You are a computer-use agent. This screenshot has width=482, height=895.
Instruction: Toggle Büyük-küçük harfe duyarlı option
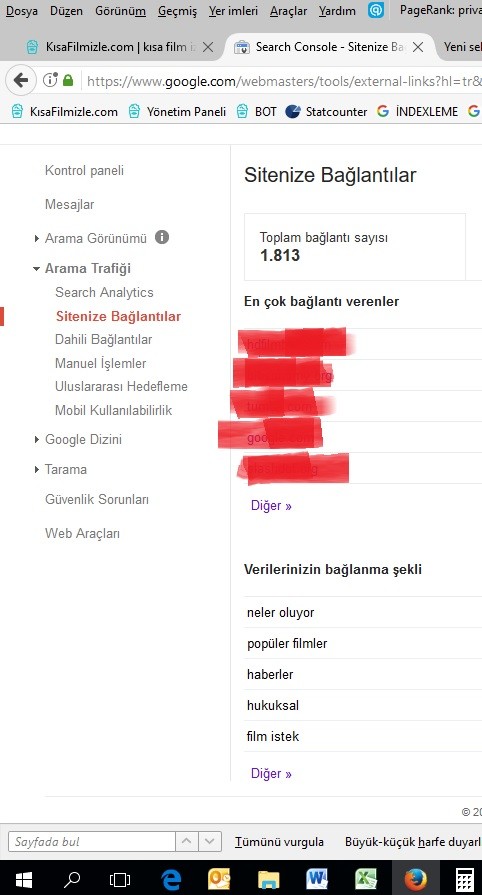[x=413, y=841]
